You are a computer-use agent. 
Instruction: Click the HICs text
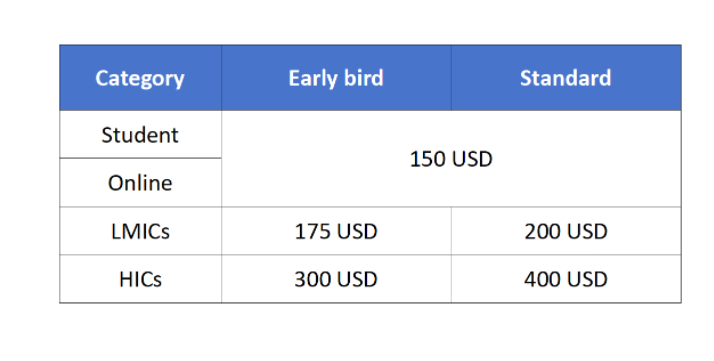pos(140,279)
